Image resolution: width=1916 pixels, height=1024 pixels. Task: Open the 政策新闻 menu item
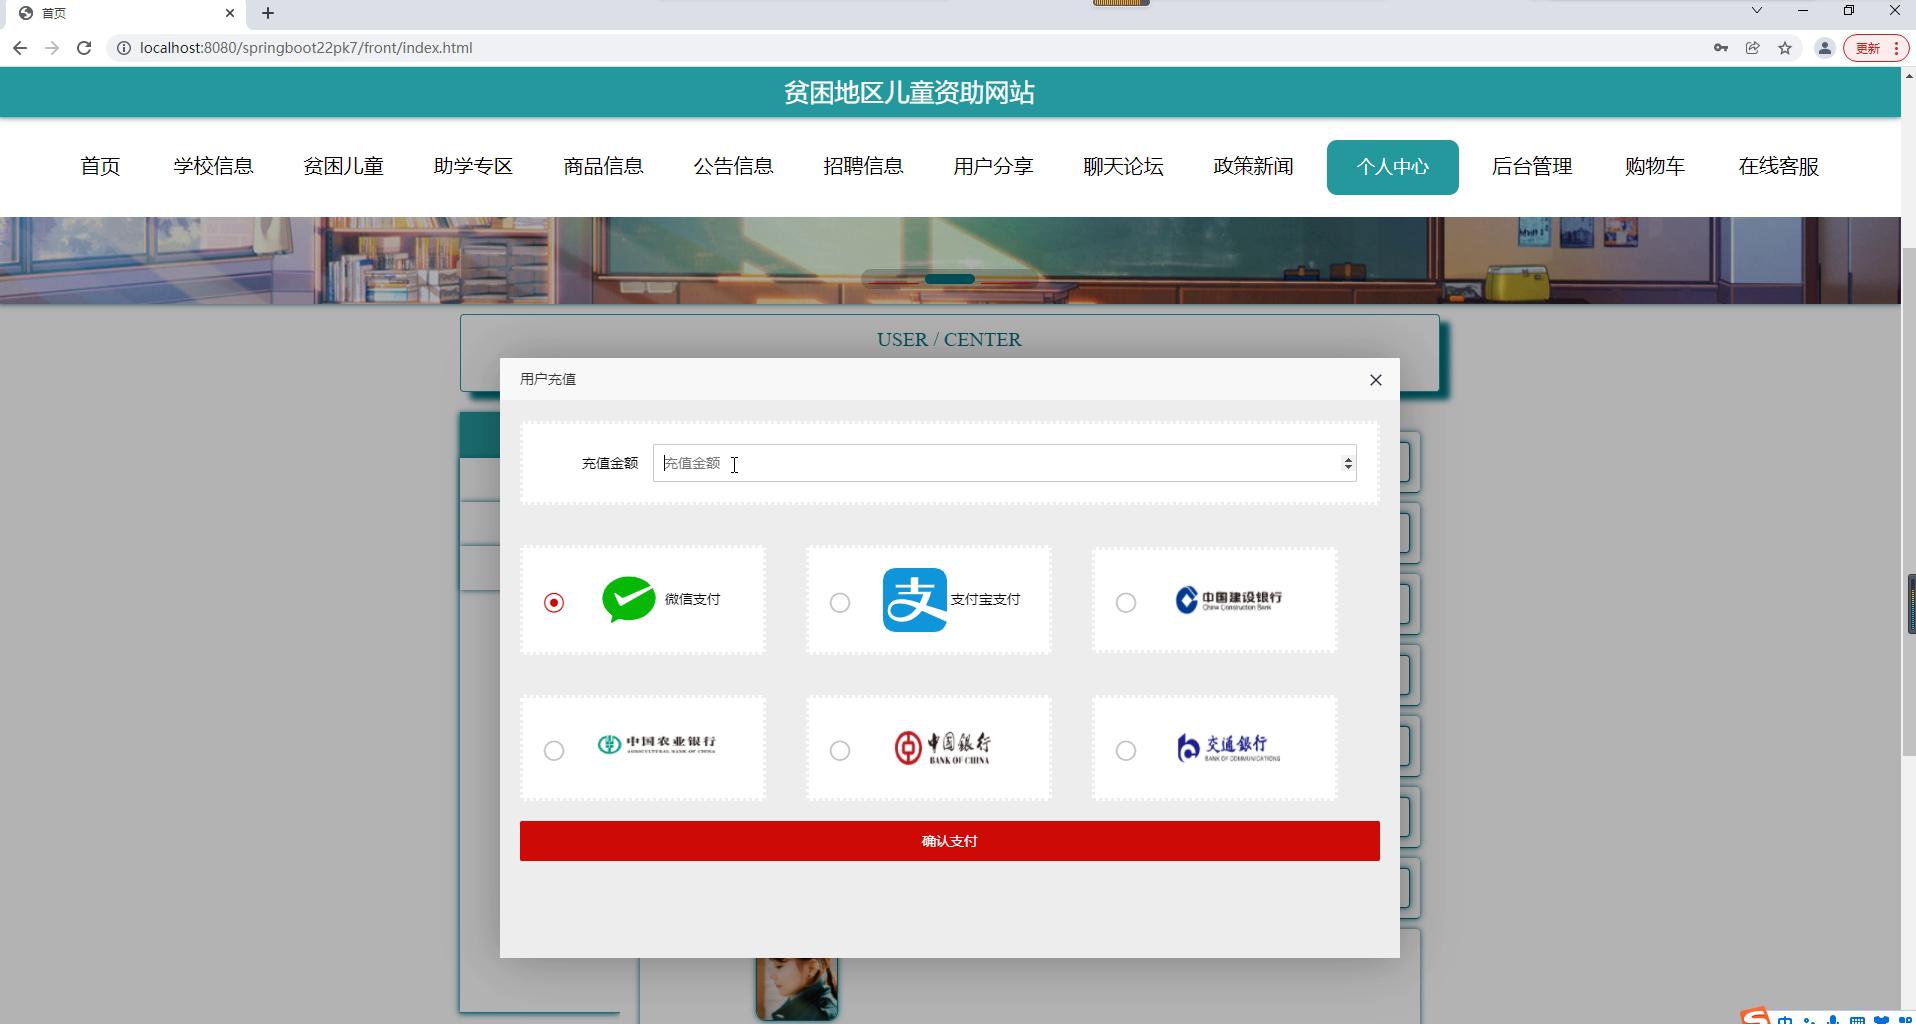pyautogui.click(x=1253, y=167)
